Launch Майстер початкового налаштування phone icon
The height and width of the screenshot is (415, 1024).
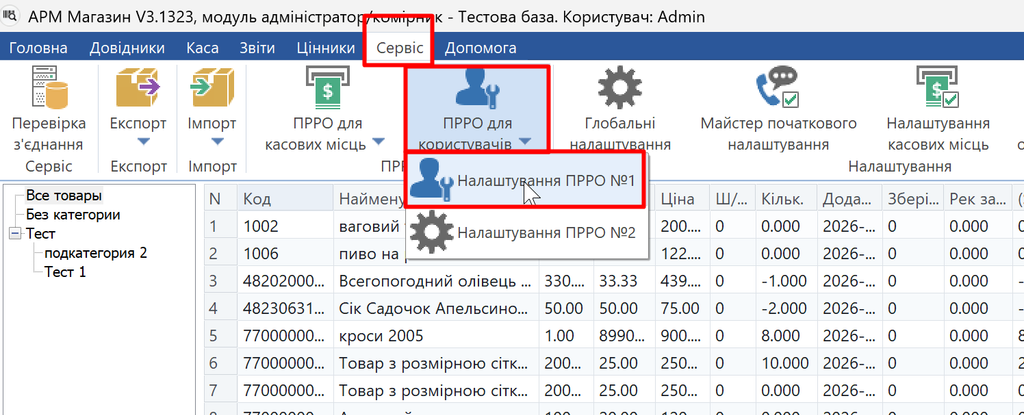point(778,87)
